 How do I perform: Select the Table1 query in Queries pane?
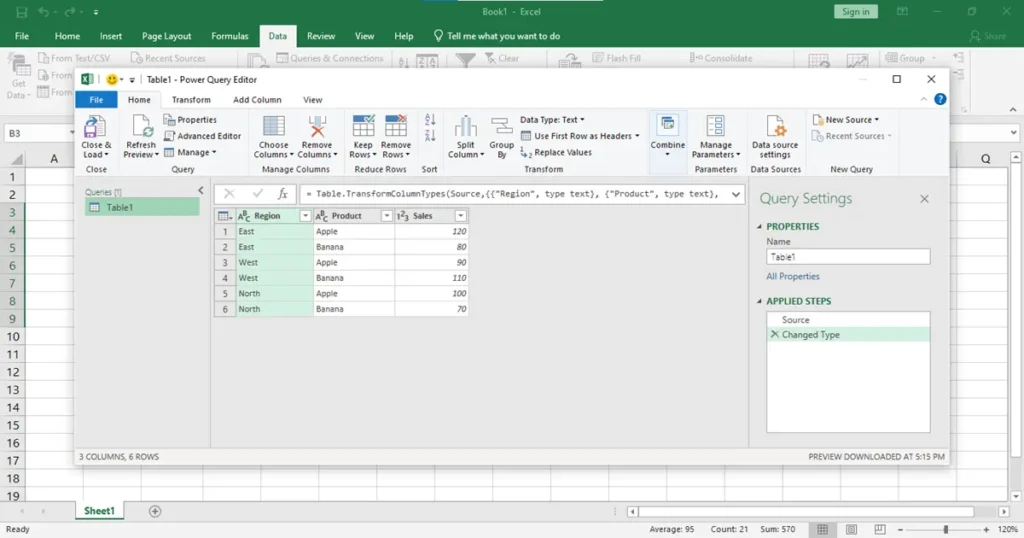click(142, 208)
